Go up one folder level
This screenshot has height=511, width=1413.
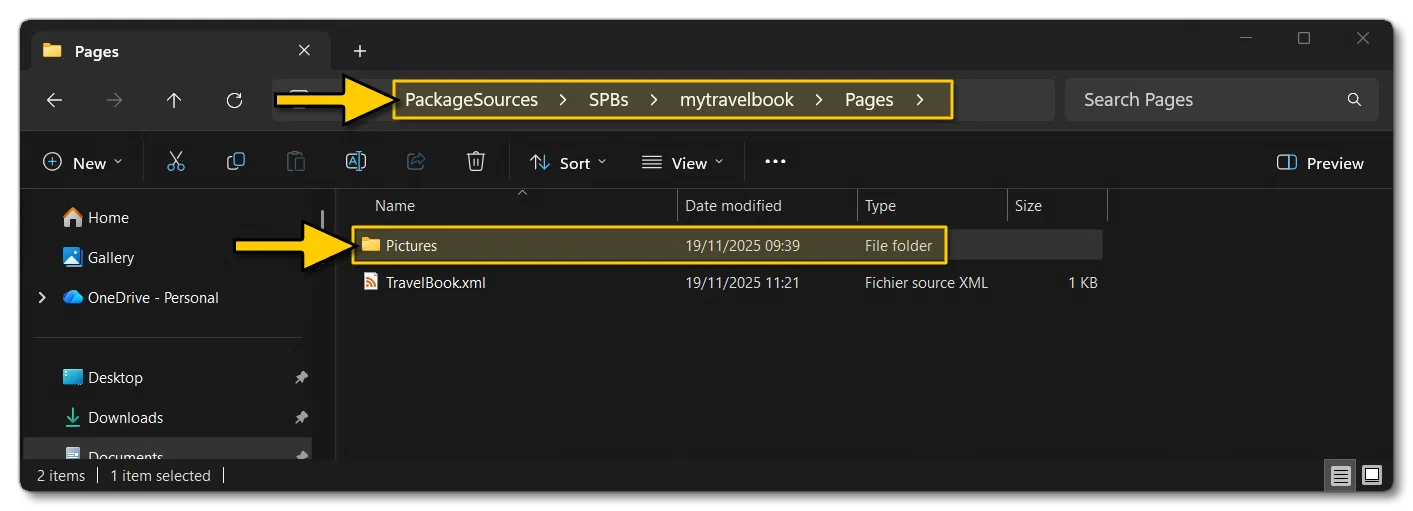174,100
